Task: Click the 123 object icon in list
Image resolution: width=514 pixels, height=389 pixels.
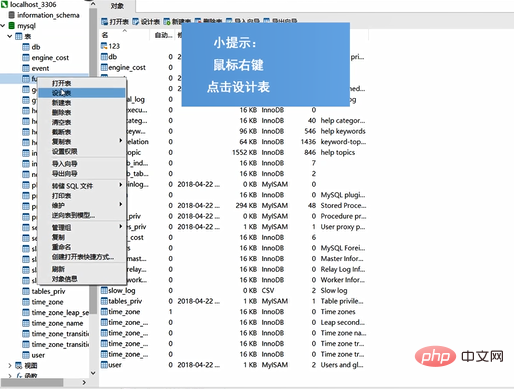Action: tap(104, 46)
